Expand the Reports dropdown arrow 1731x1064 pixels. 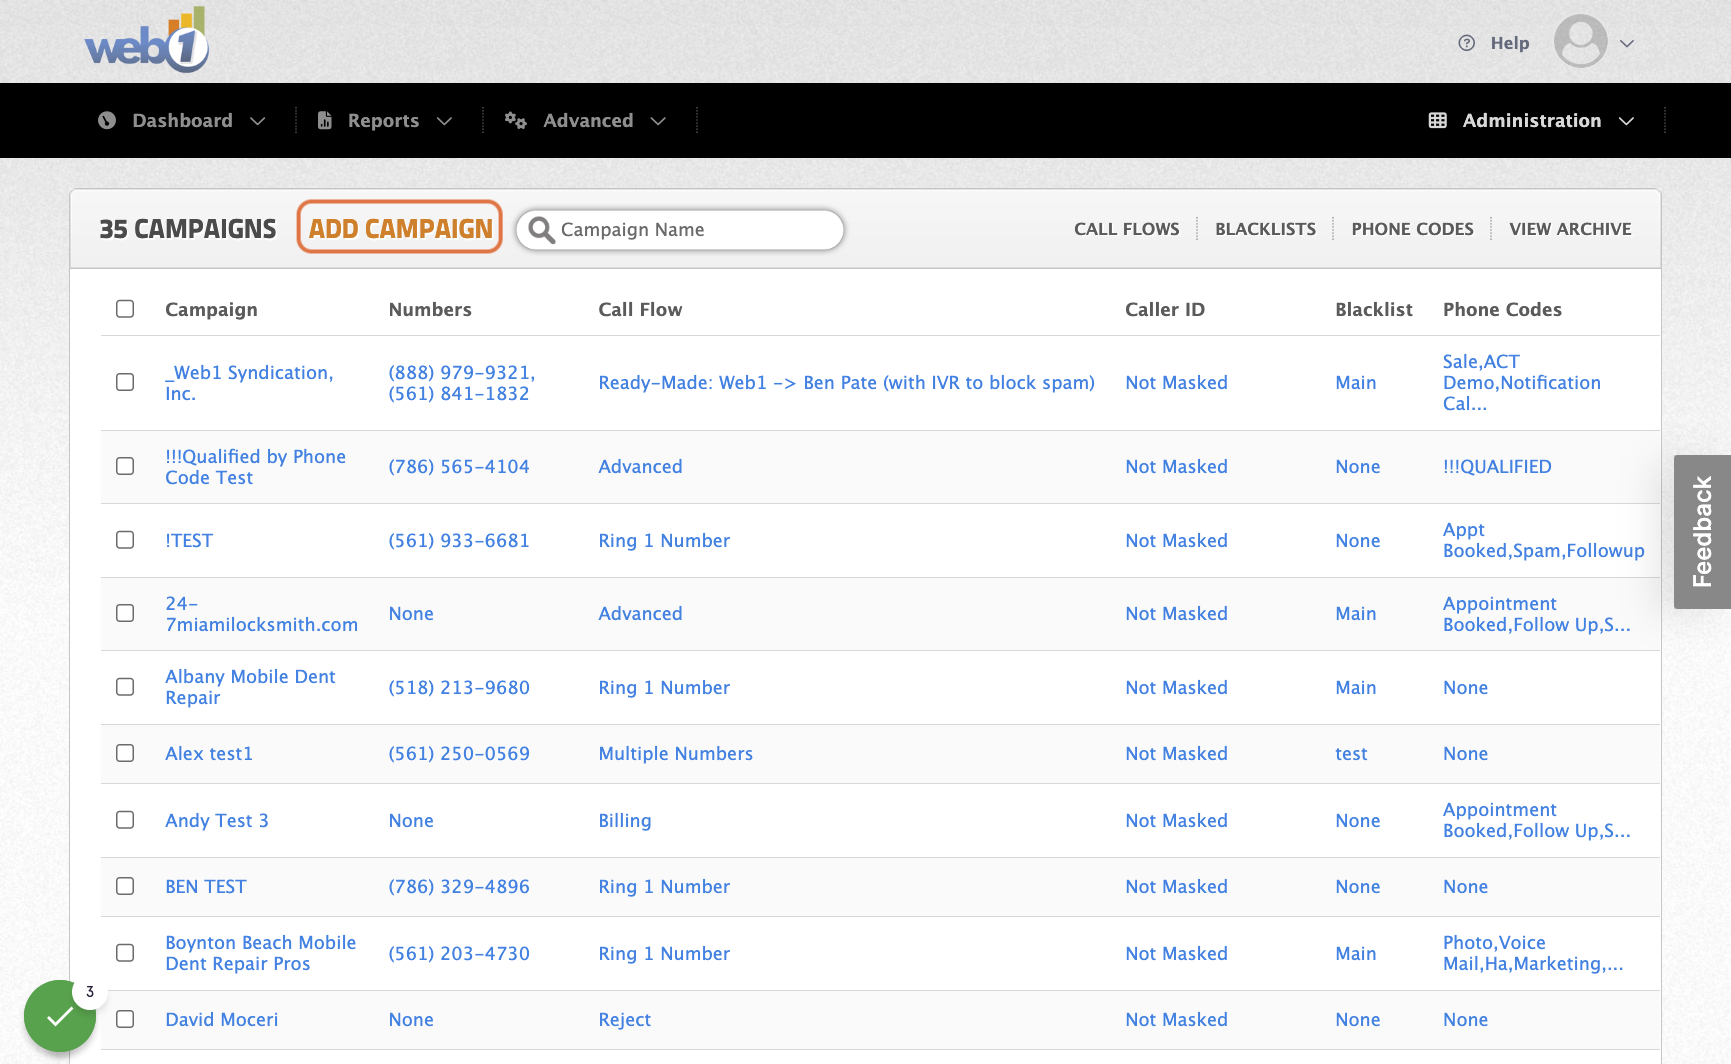point(445,121)
